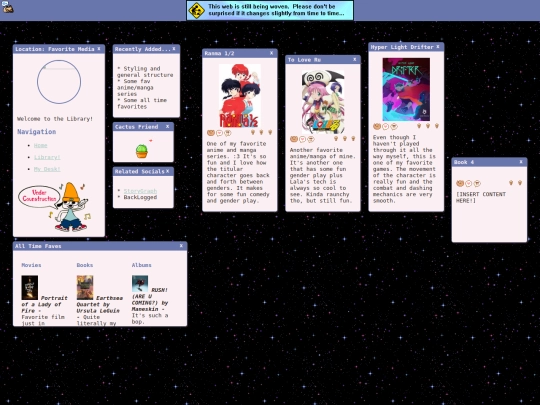Screen dimensions: 540x405
Task: Click the heart bubble icon in Hyper Light Drifter card
Action: point(386,127)
